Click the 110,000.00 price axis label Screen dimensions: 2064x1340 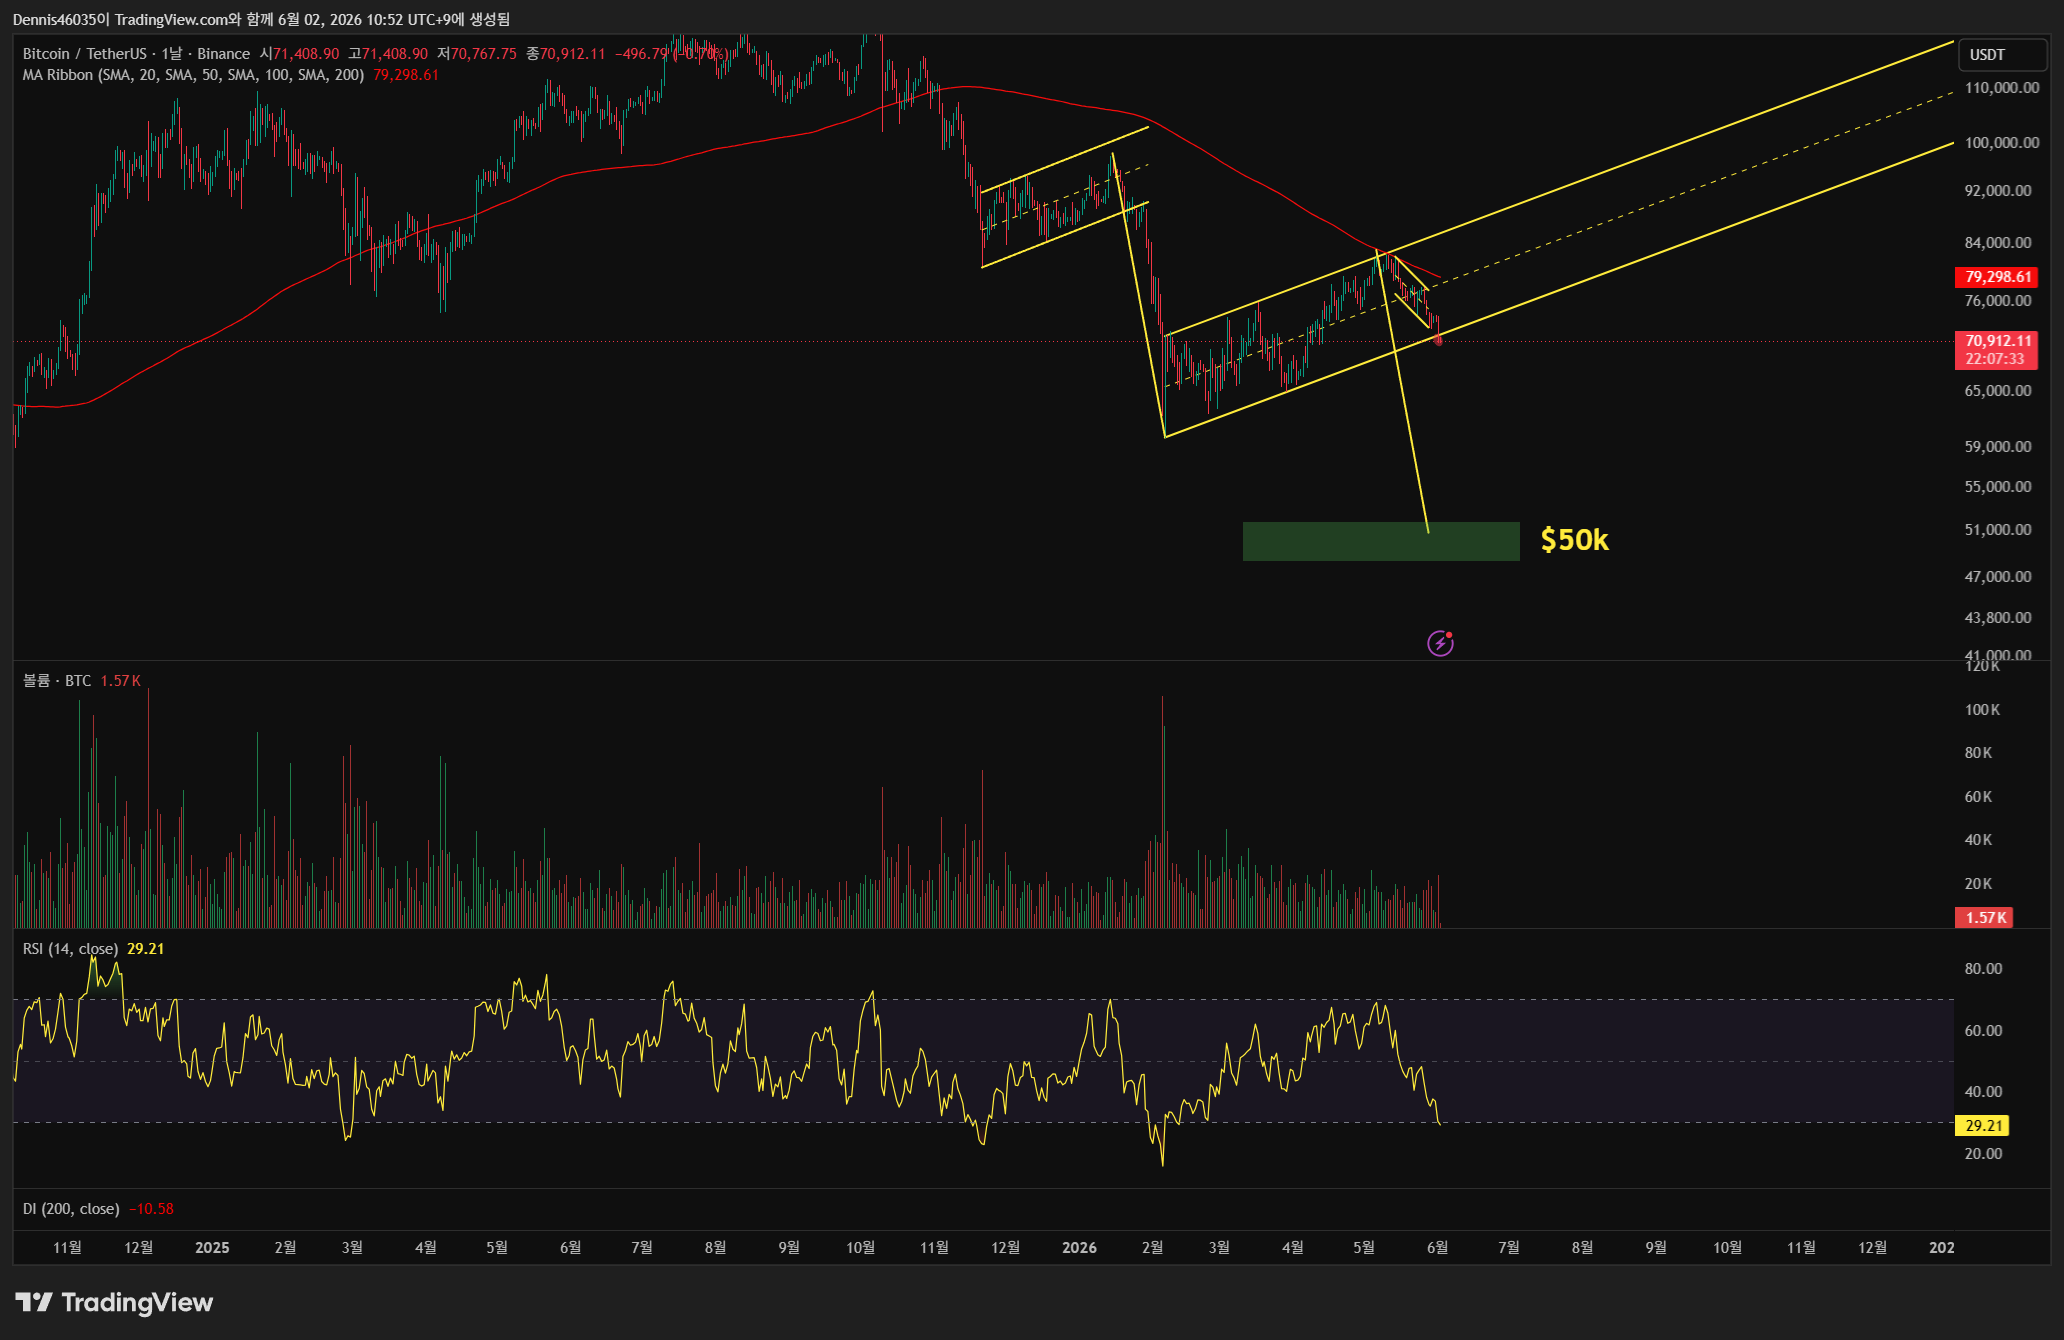tap(2002, 88)
